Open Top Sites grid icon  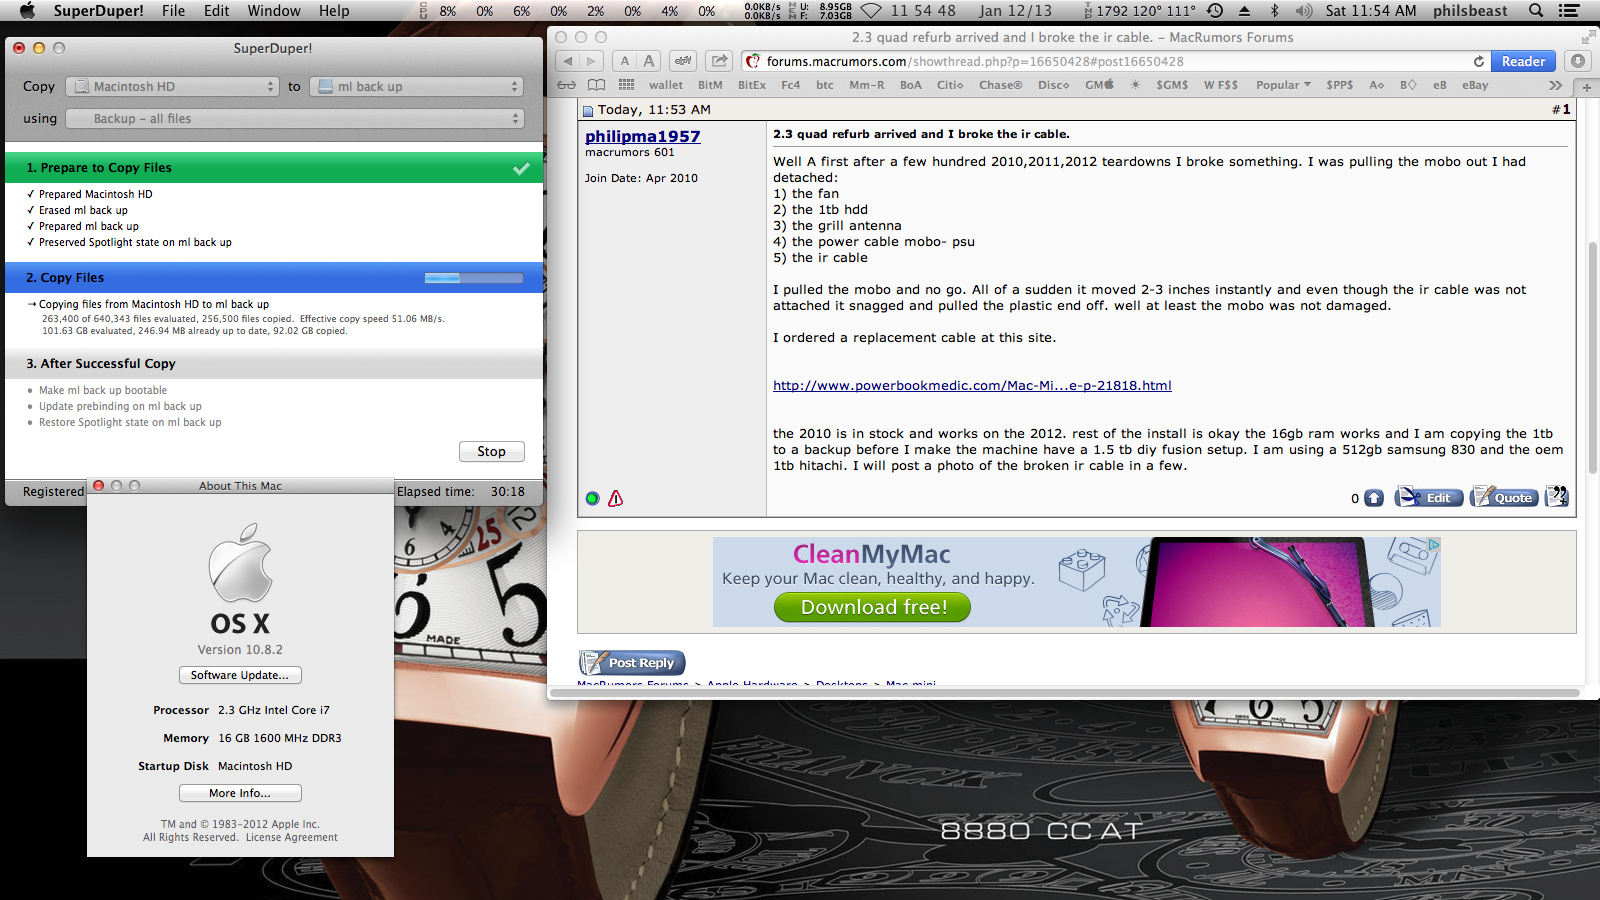[x=627, y=85]
